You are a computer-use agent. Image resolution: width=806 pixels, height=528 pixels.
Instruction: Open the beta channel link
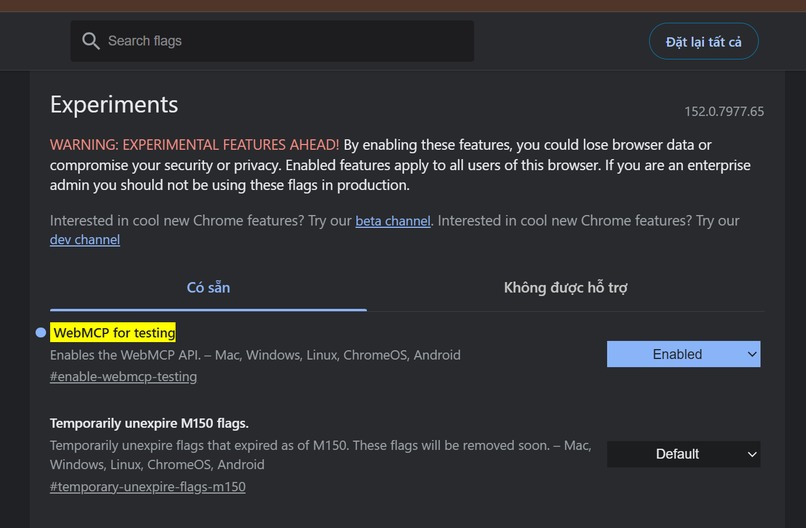tap(393, 221)
